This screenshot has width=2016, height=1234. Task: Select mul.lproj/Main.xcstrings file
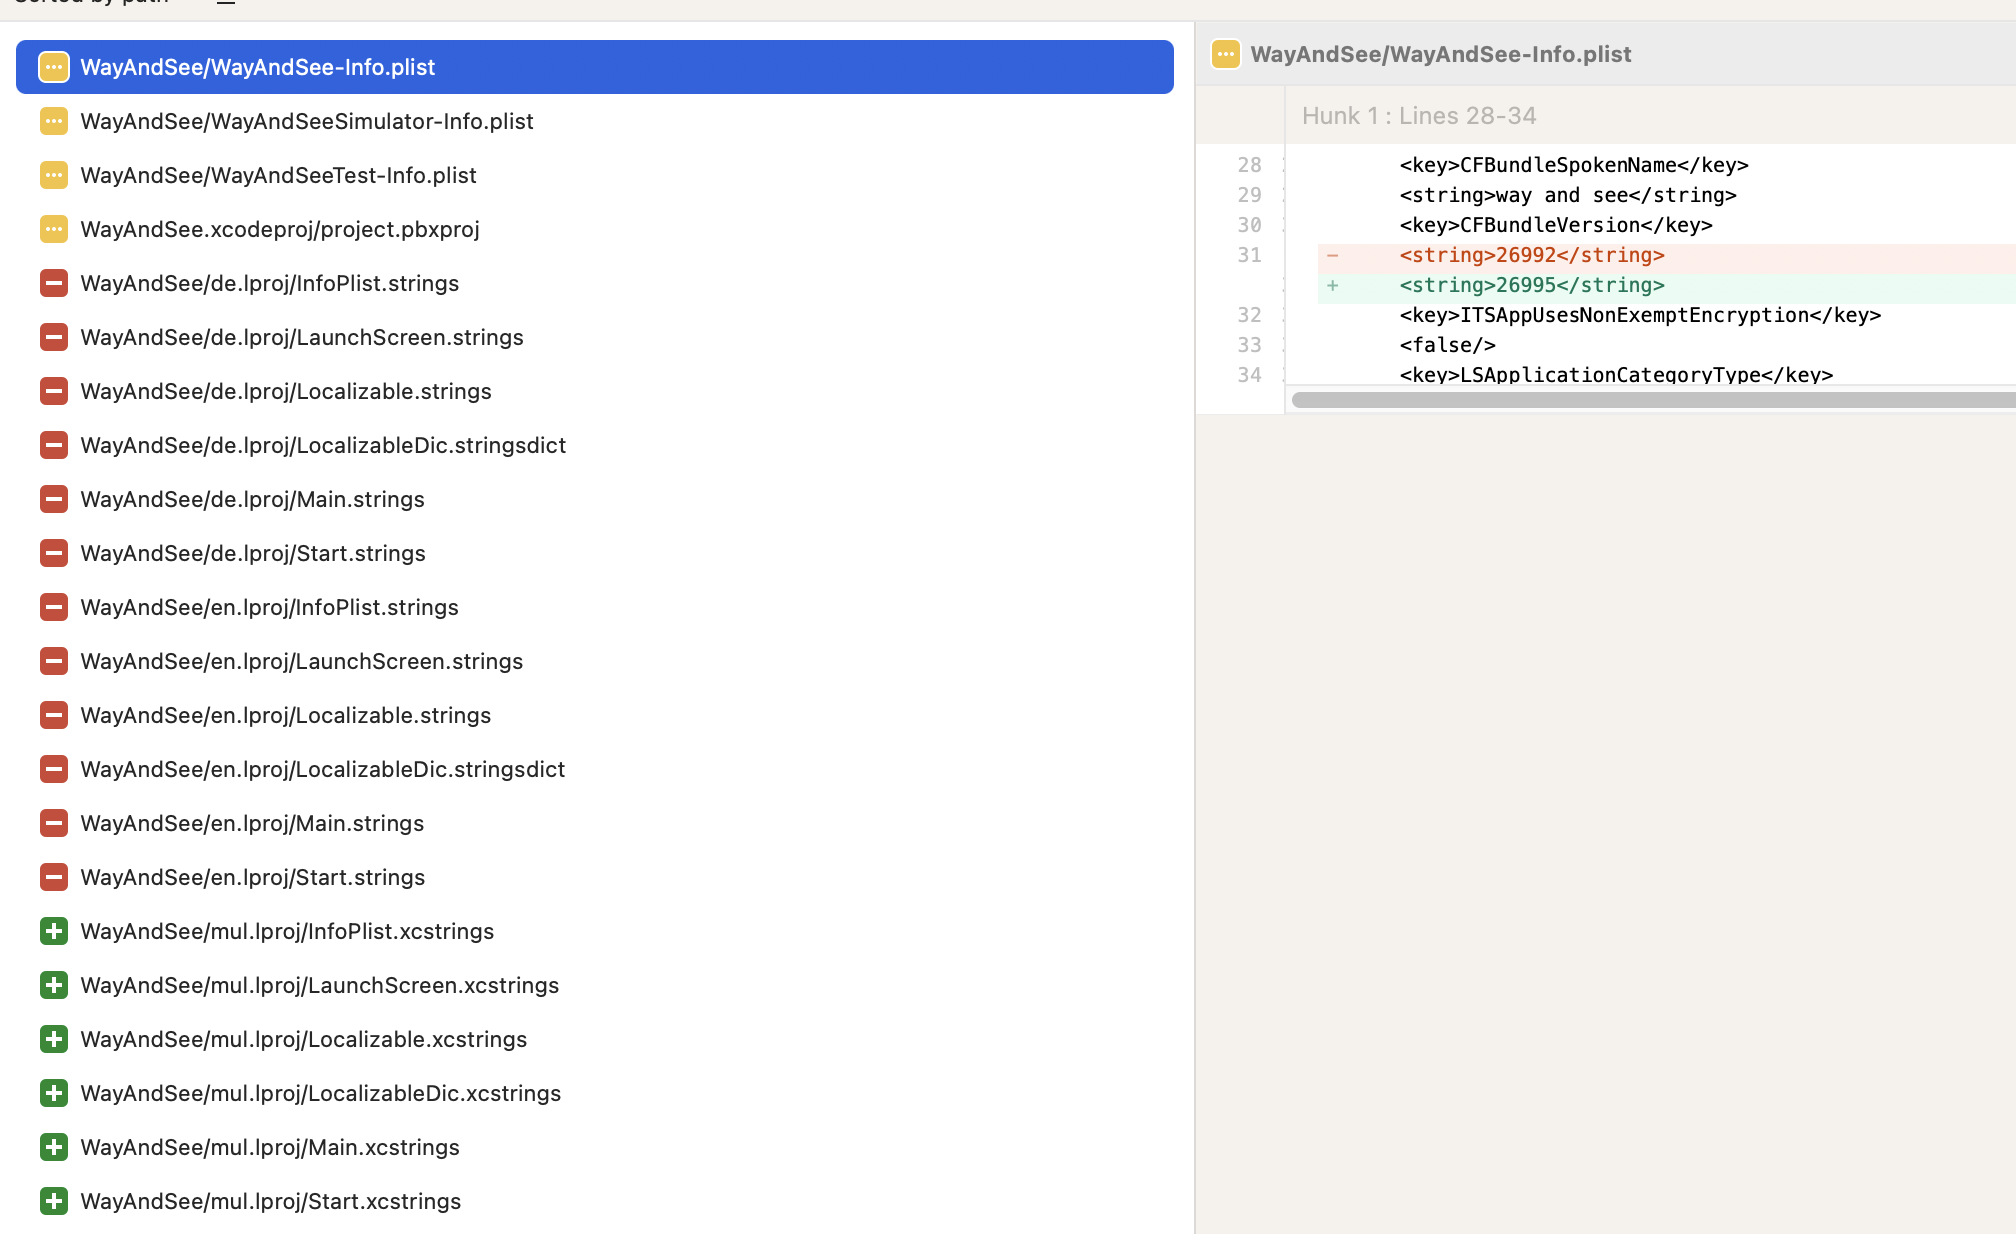pos(269,1147)
